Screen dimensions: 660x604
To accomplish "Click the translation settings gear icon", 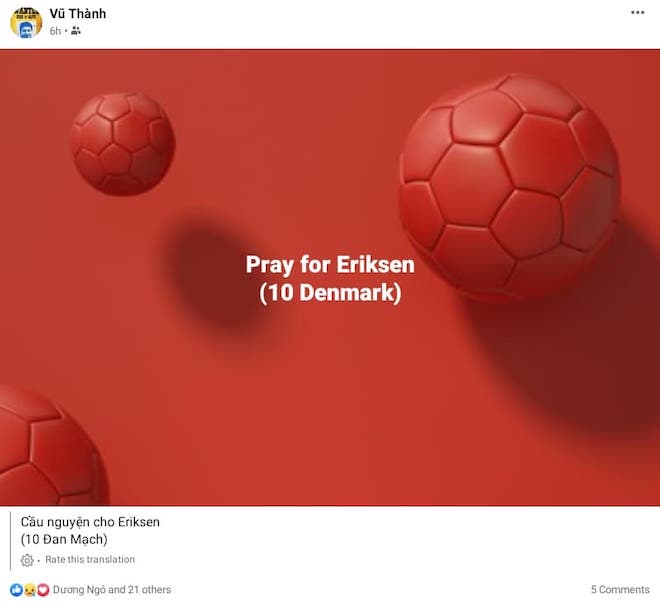I will [27, 560].
